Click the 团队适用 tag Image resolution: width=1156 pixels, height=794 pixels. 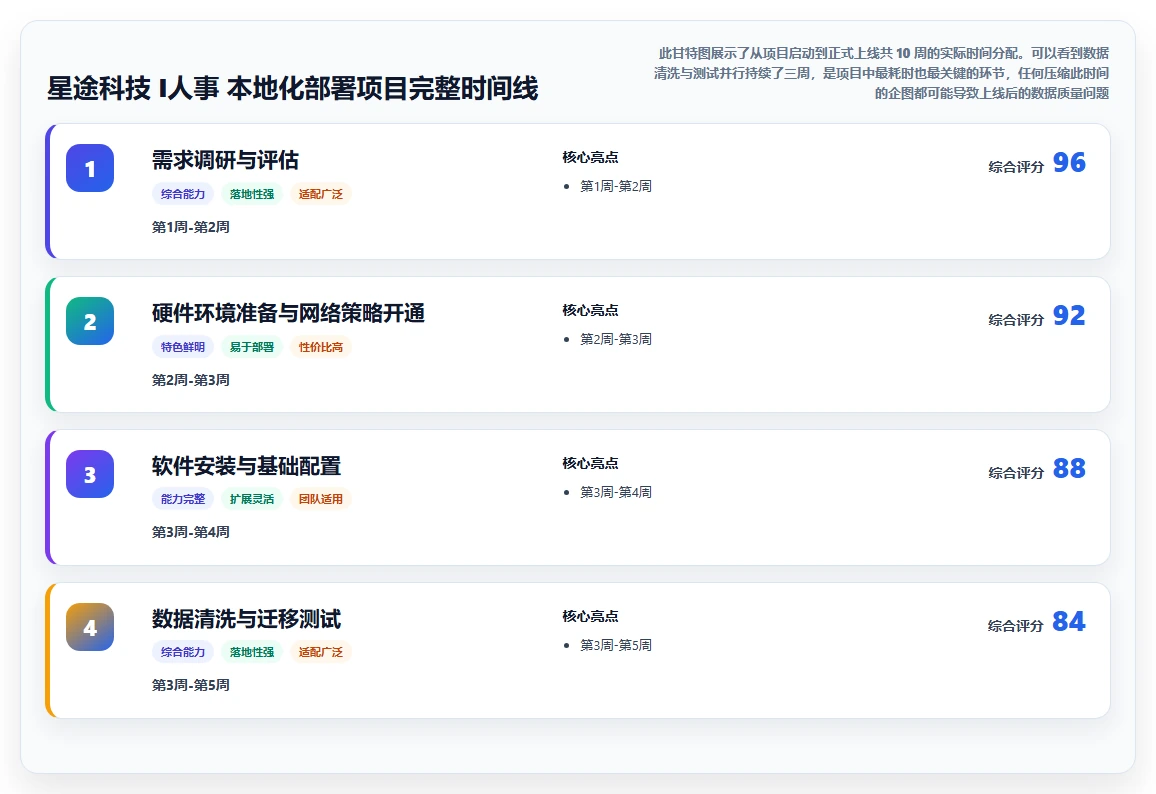click(x=321, y=499)
